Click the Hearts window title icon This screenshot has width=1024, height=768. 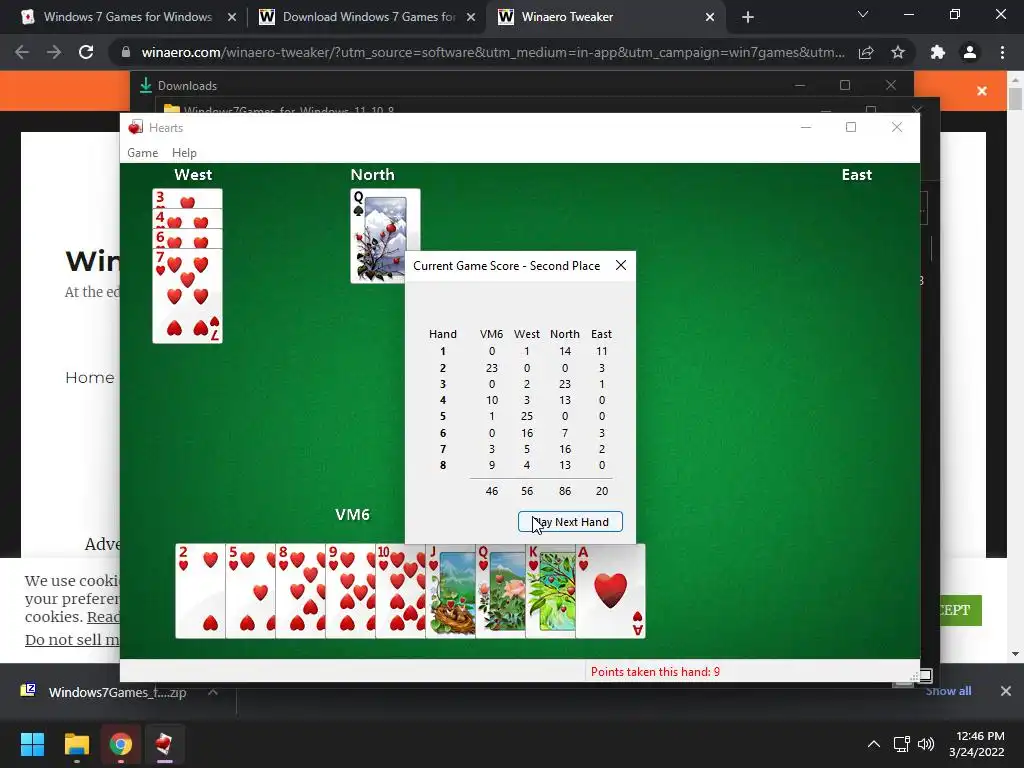[x=135, y=127]
